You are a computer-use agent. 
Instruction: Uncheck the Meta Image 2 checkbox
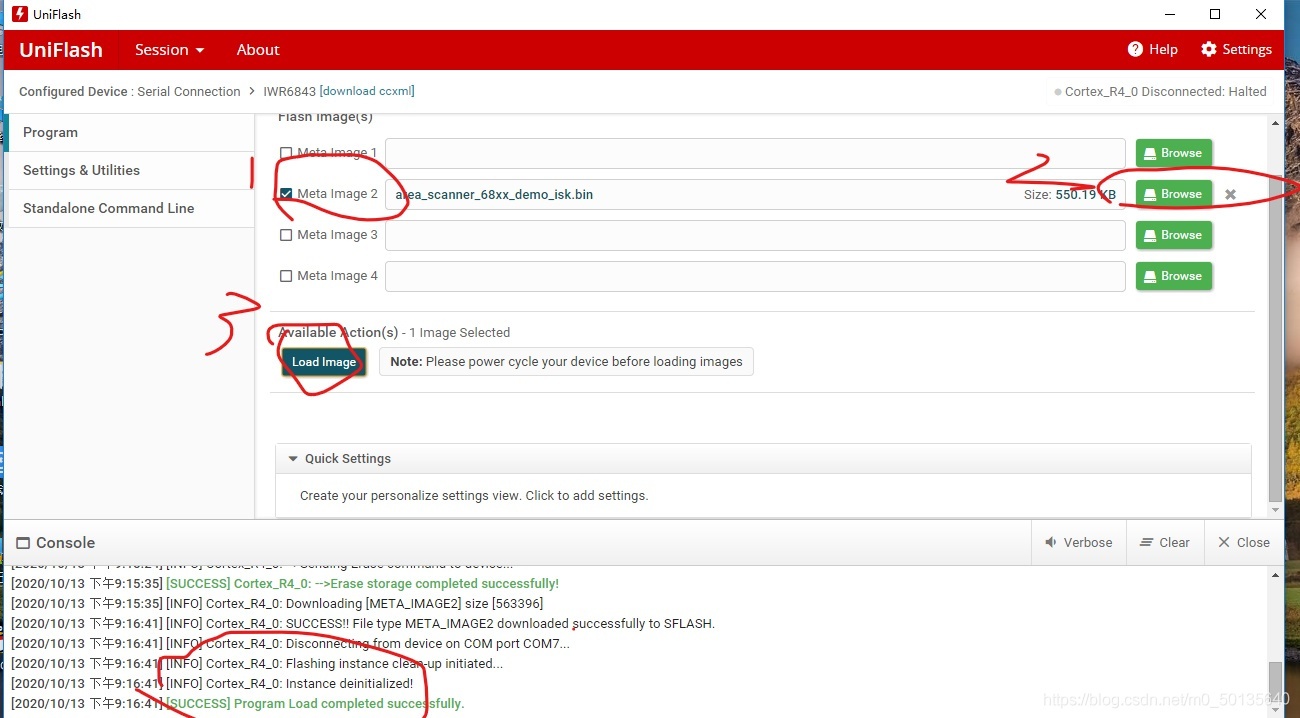click(x=286, y=194)
